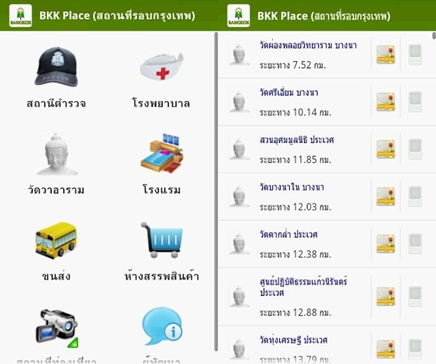Image resolution: width=436 pixels, height=364 pixels.
Task: Click the category grid vertical scrollbar
Action: (216, 192)
